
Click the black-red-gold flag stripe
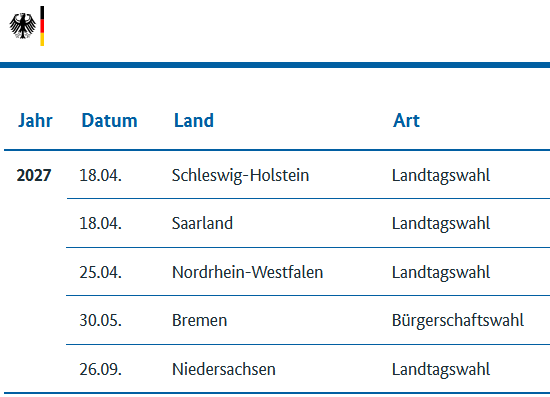coord(42,26)
